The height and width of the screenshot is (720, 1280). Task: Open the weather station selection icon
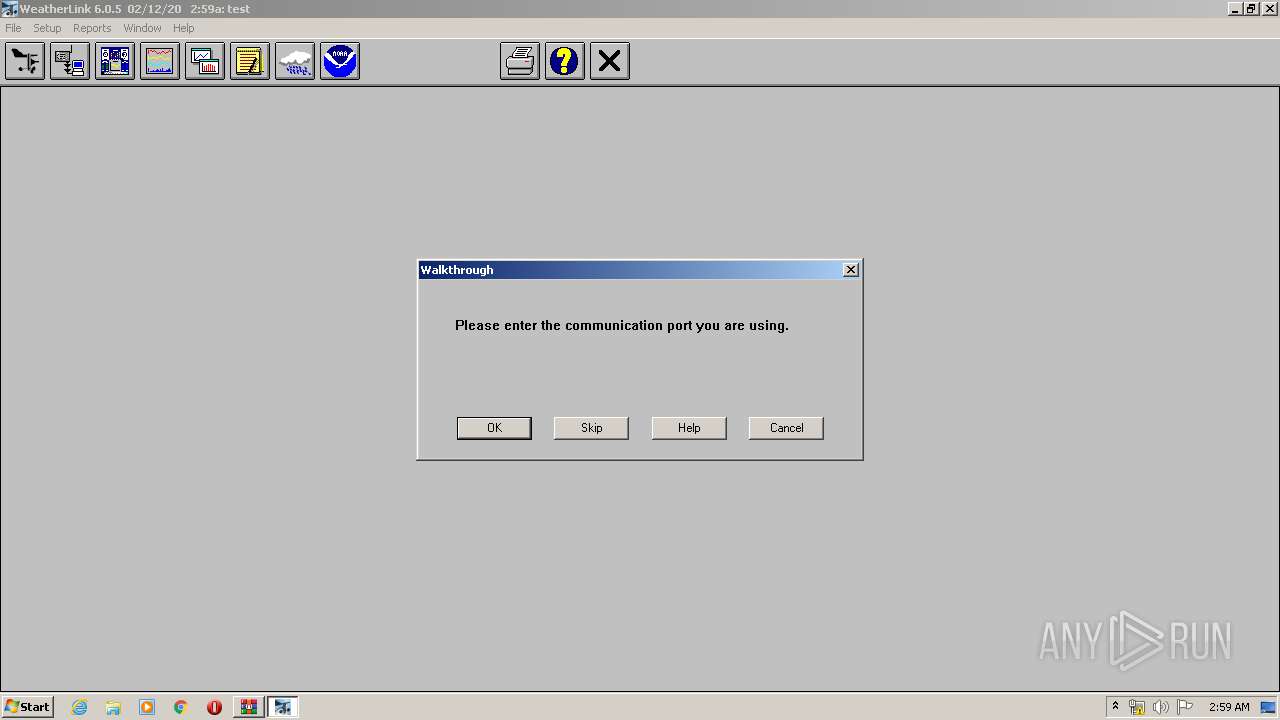25,61
